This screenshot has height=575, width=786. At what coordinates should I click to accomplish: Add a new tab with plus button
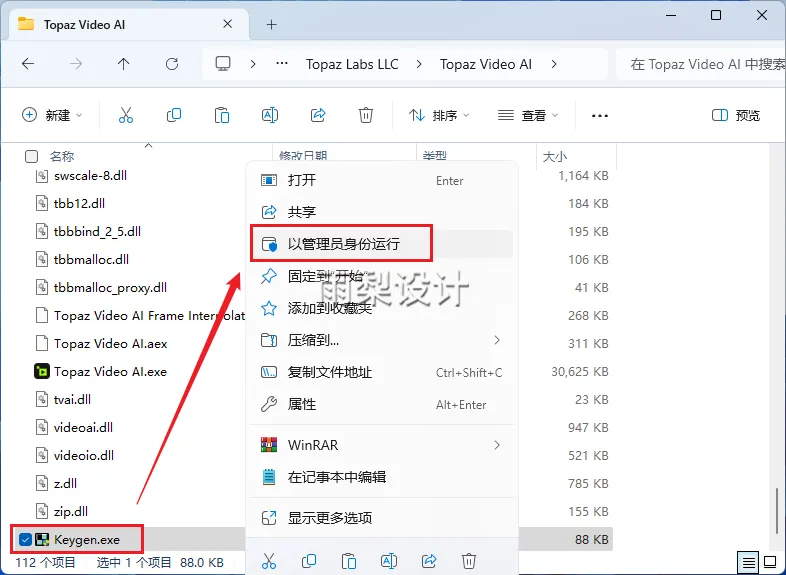[271, 25]
